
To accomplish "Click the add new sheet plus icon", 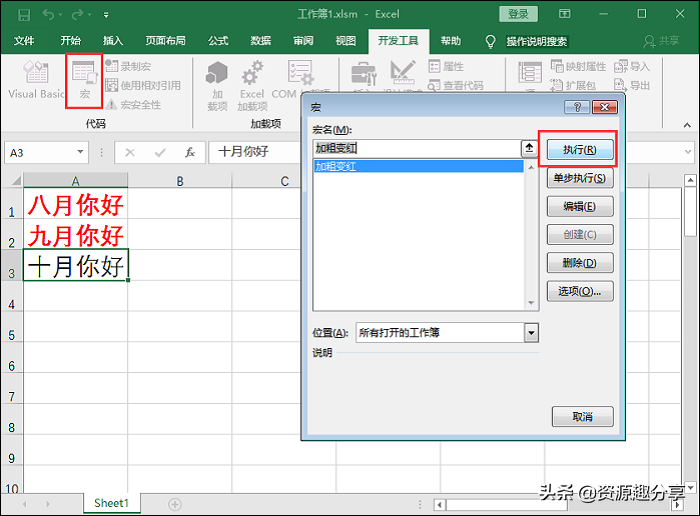I will point(175,503).
